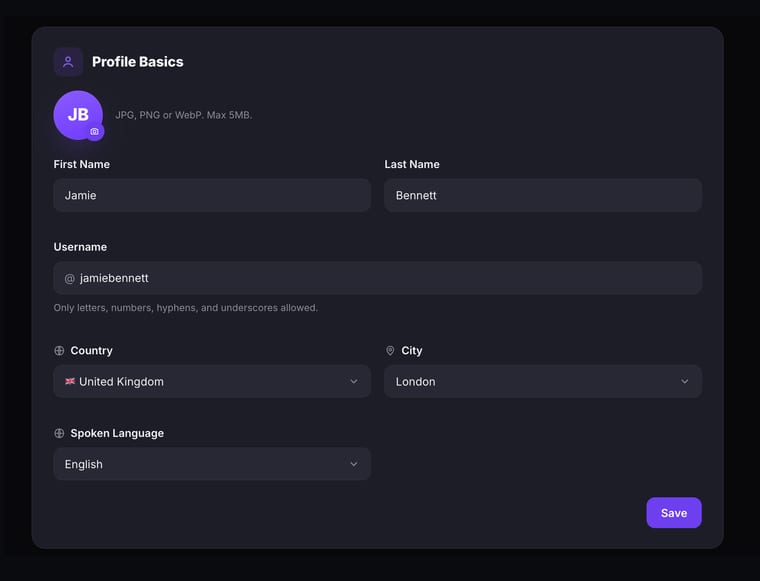Screen dimensions: 760x581
Task: Click the 'JPG, PNG or WebP. Max 5MB.' text
Action: 184,115
